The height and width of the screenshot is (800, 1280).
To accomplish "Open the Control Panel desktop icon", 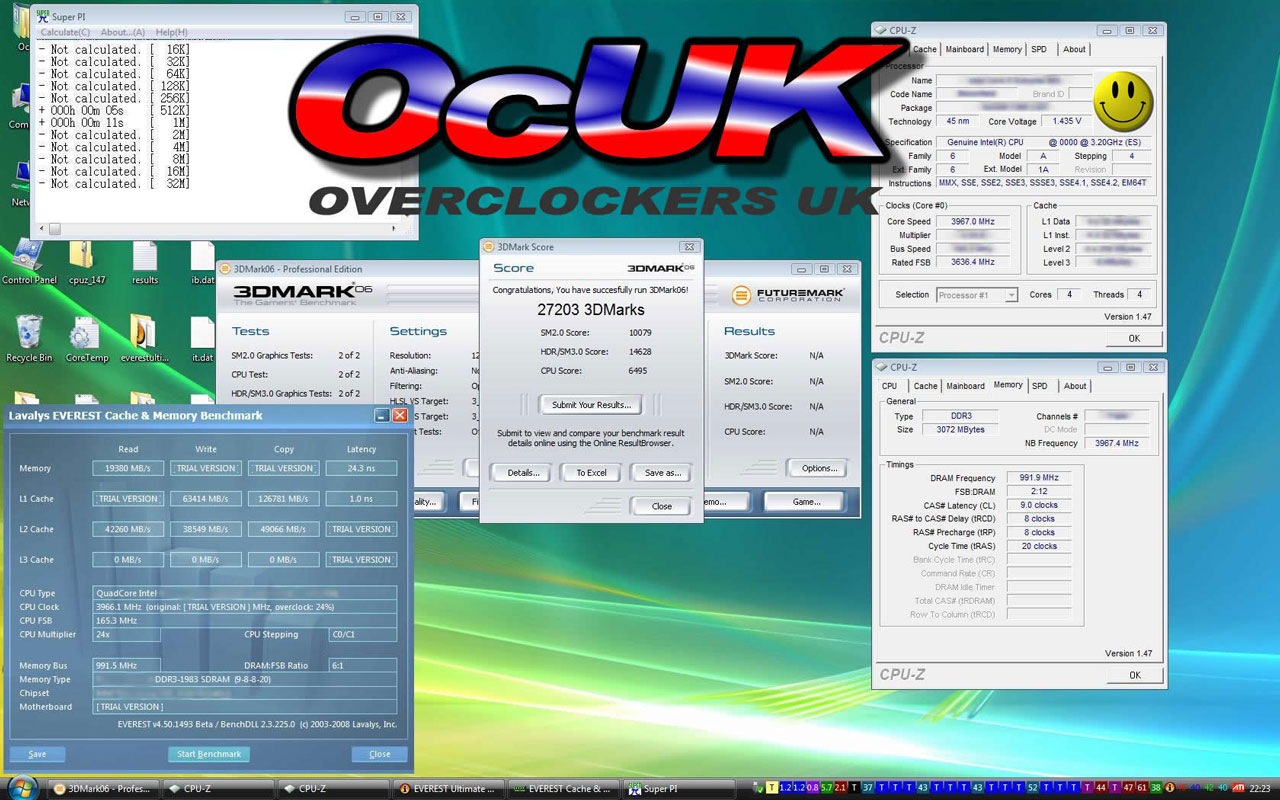I will click(29, 262).
